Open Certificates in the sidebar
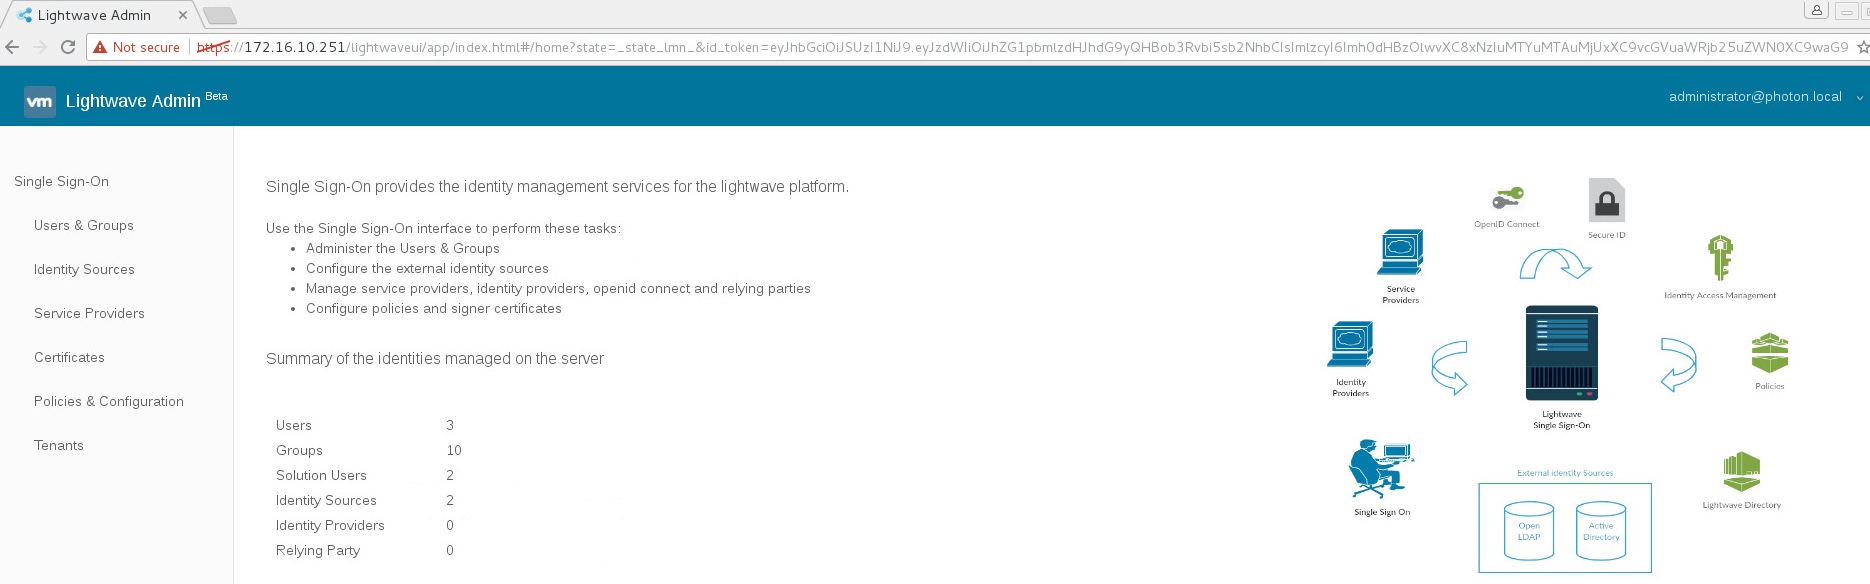1870x584 pixels. coord(69,357)
